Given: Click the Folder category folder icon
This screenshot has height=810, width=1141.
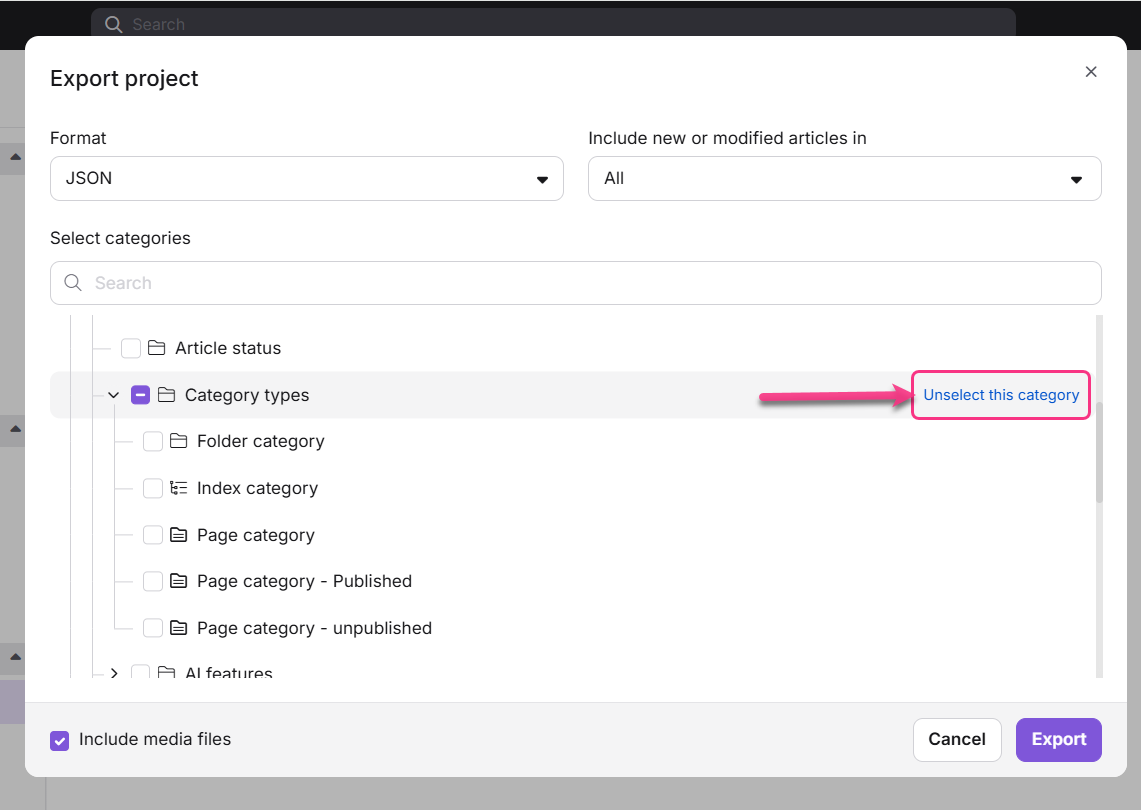Looking at the screenshot, I should (x=178, y=441).
